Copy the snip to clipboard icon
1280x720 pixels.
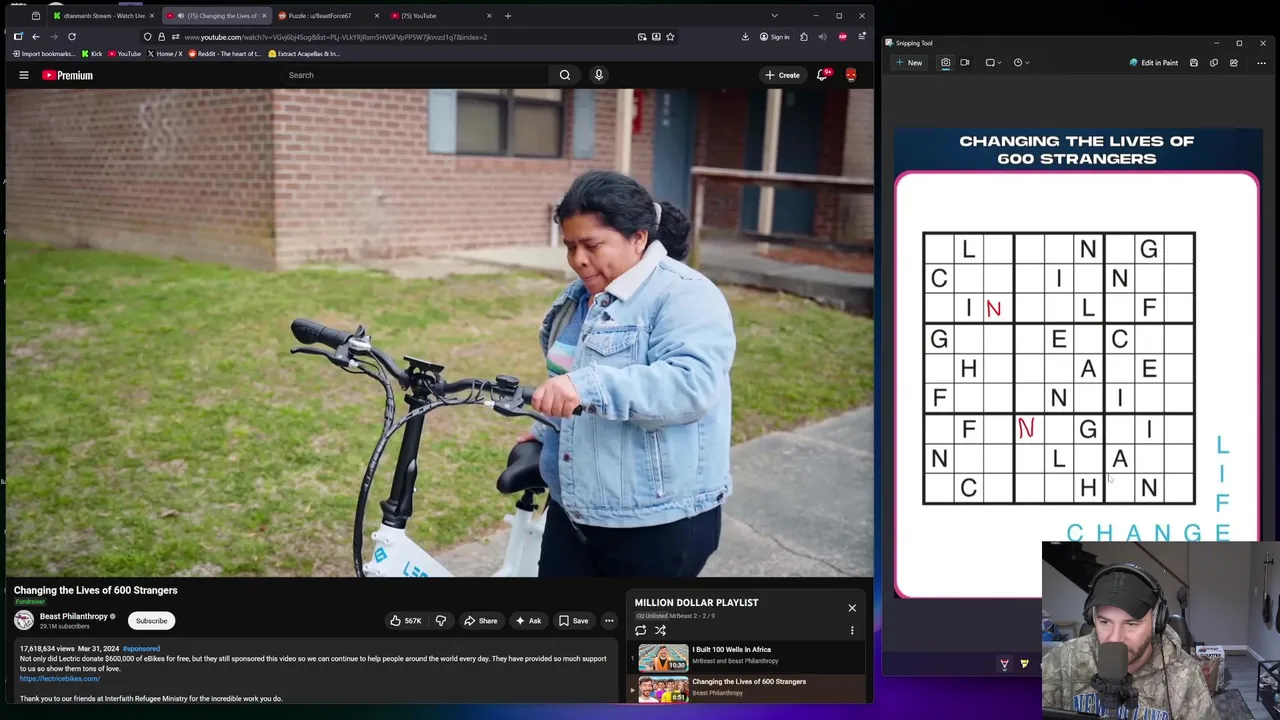coord(1214,62)
